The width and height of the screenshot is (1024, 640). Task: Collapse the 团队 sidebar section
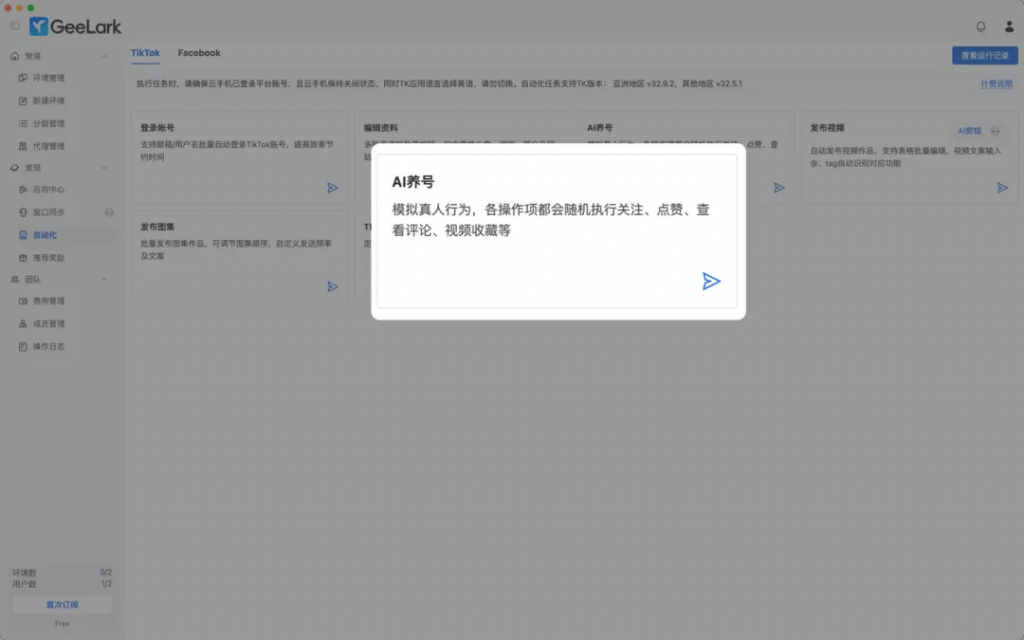point(105,279)
